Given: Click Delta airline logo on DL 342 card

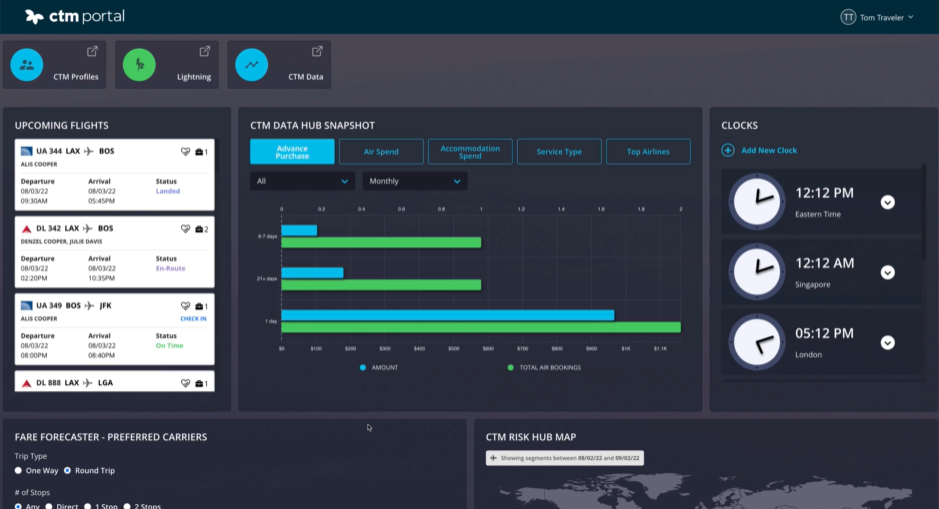Looking at the screenshot, I should point(26,229).
